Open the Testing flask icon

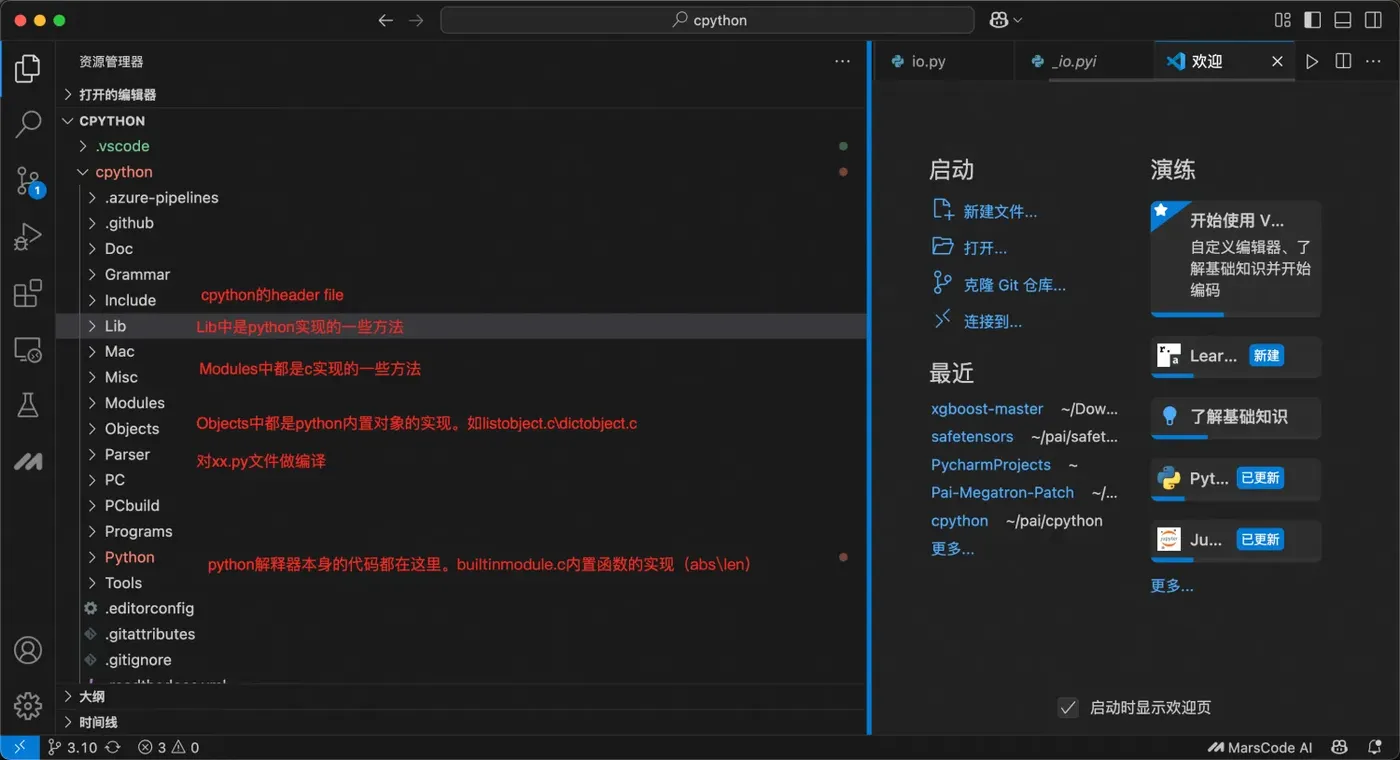pyautogui.click(x=28, y=405)
